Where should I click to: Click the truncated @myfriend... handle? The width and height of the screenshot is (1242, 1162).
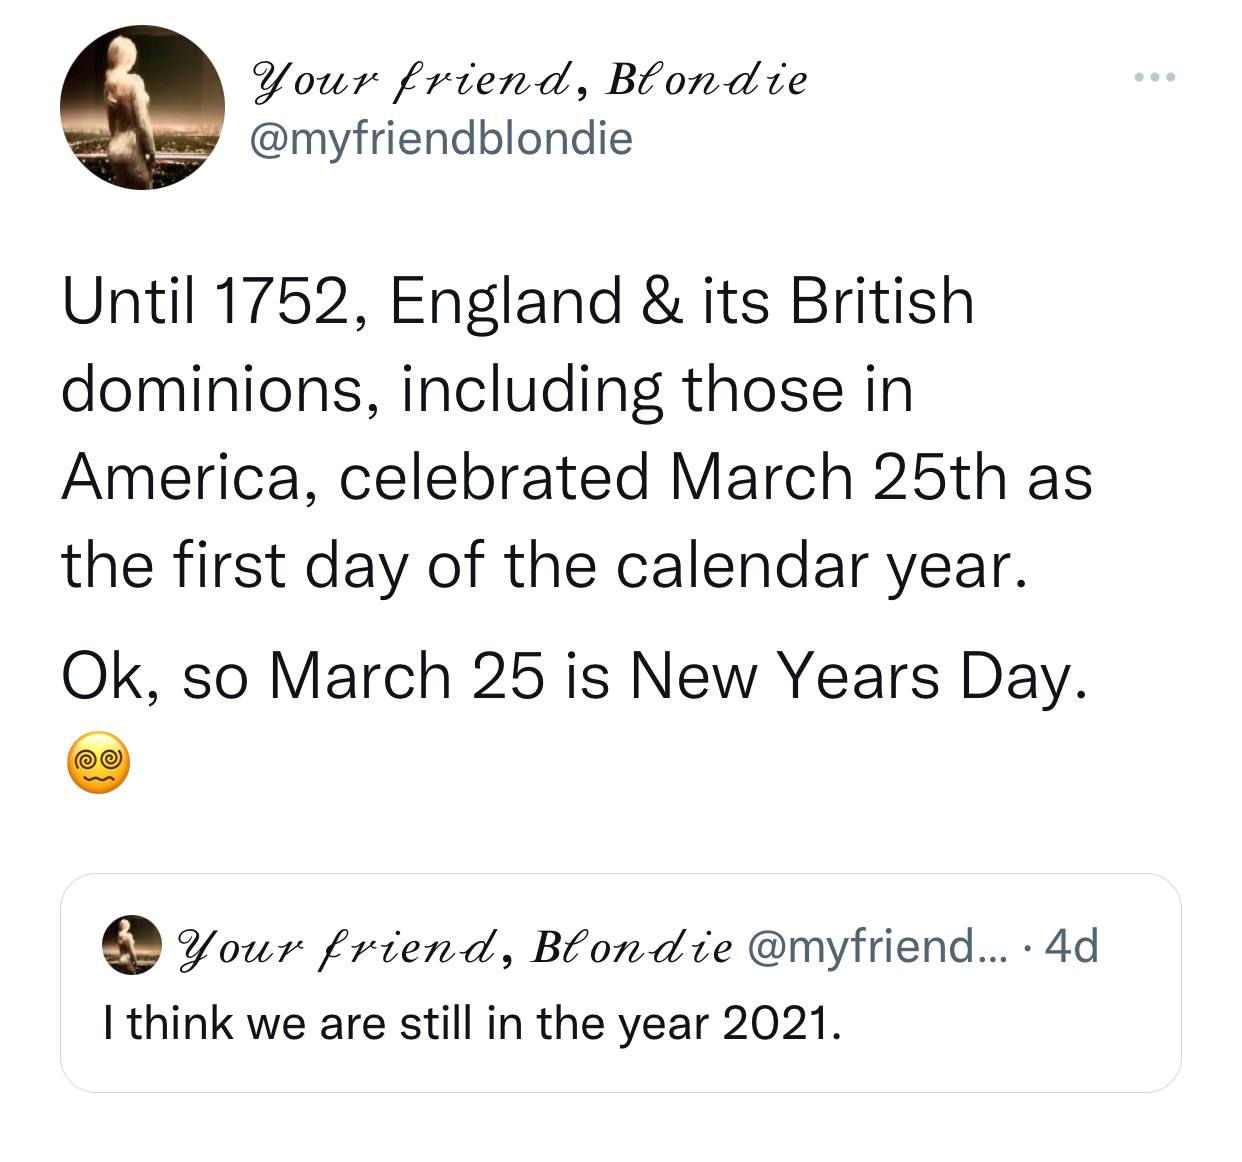click(879, 945)
